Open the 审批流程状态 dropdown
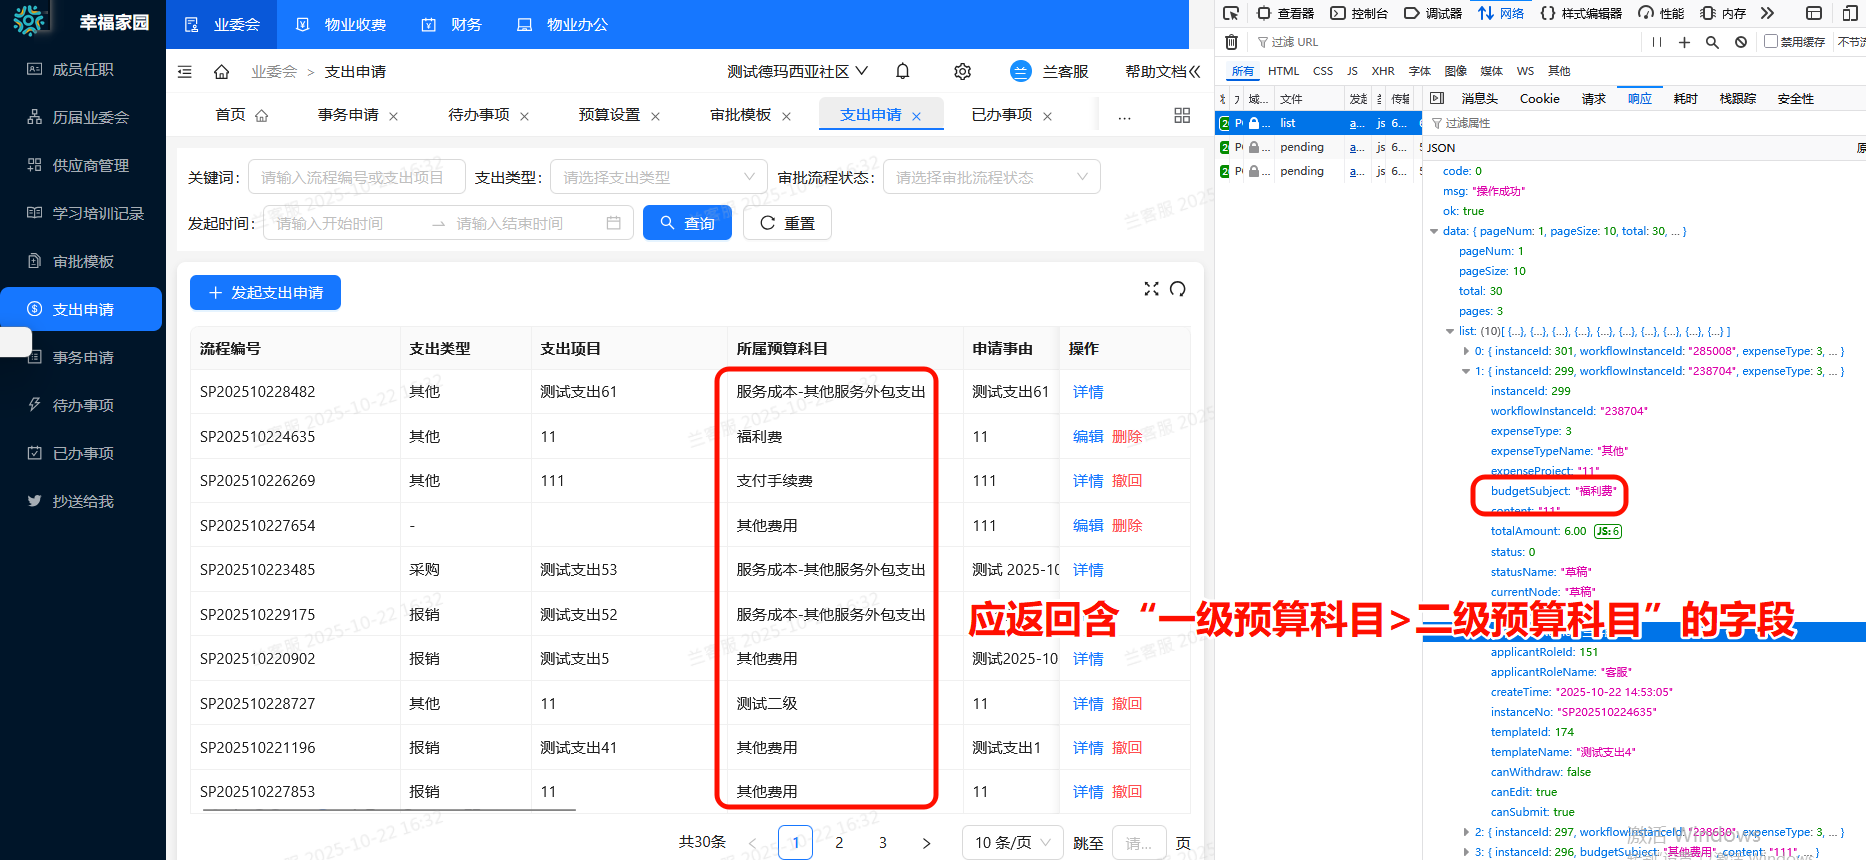 click(991, 177)
